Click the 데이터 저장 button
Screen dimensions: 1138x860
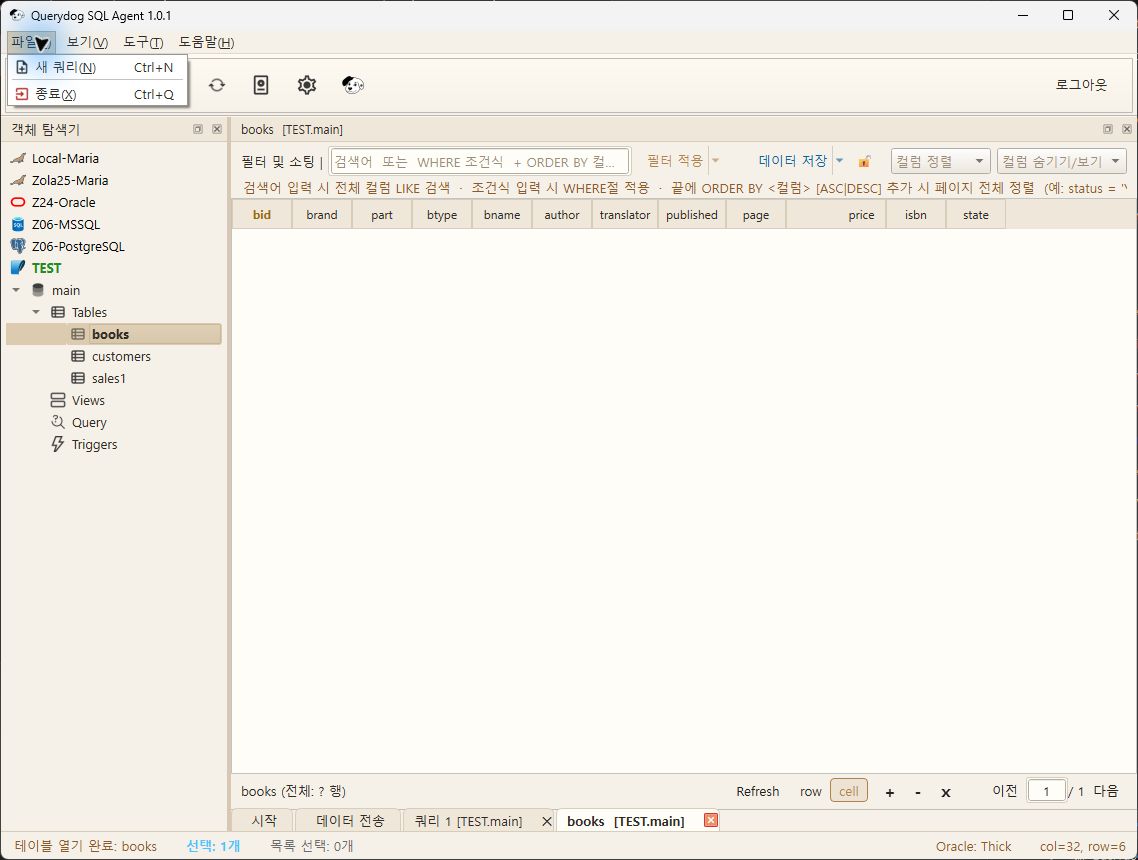(793, 160)
